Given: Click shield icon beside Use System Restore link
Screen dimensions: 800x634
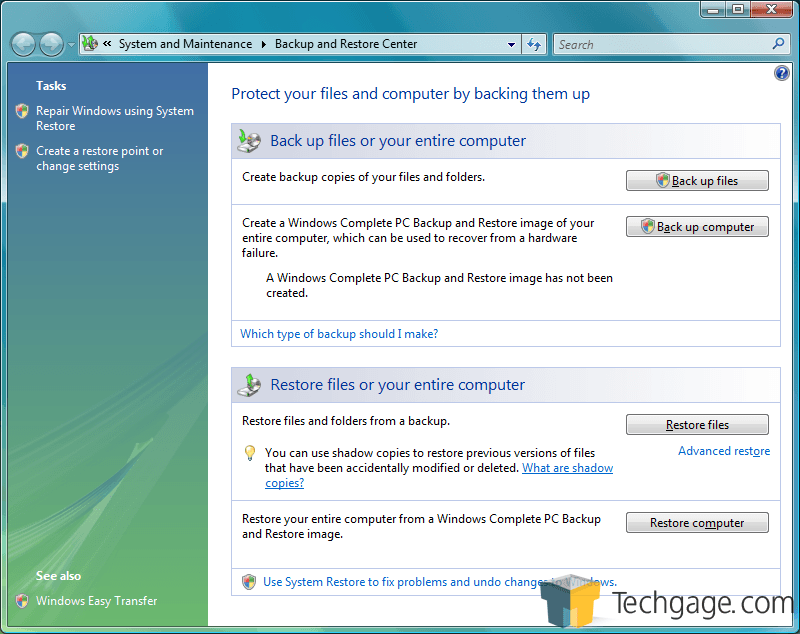Looking at the screenshot, I should 249,581.
